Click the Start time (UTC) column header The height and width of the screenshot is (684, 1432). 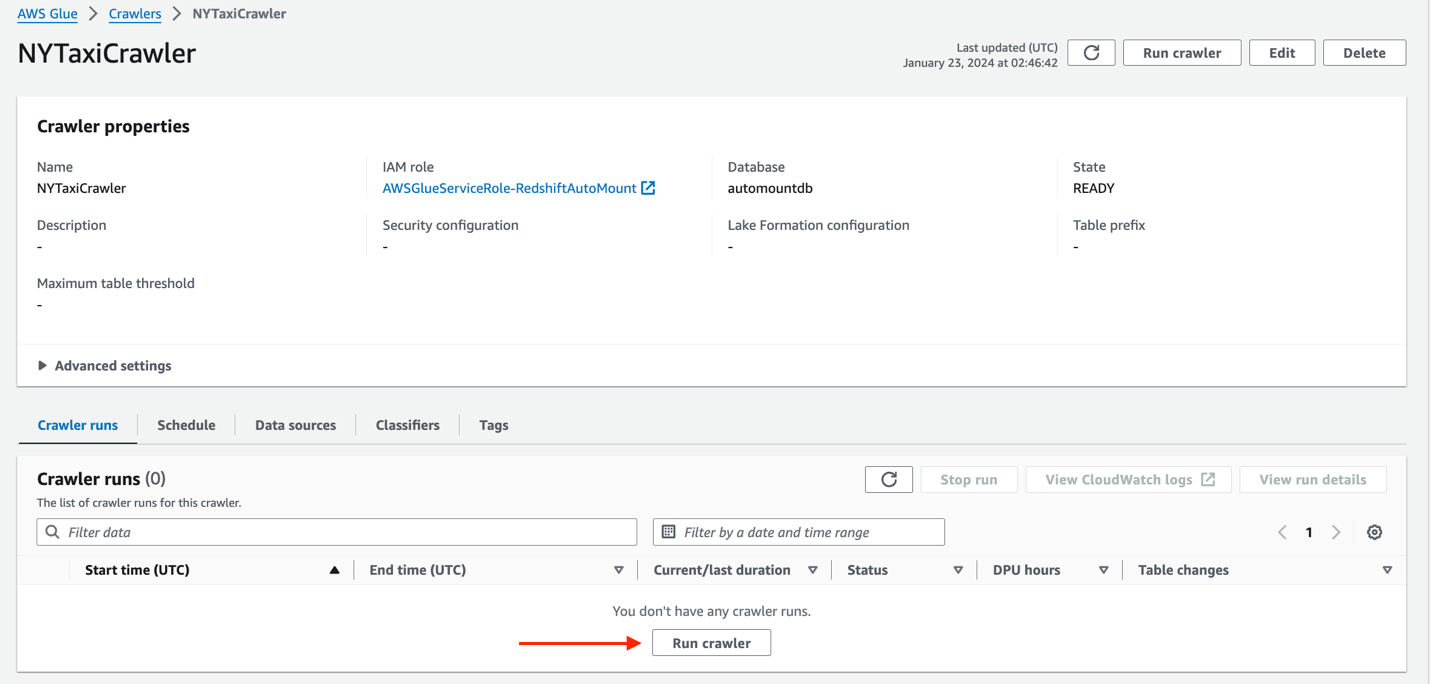(137, 570)
